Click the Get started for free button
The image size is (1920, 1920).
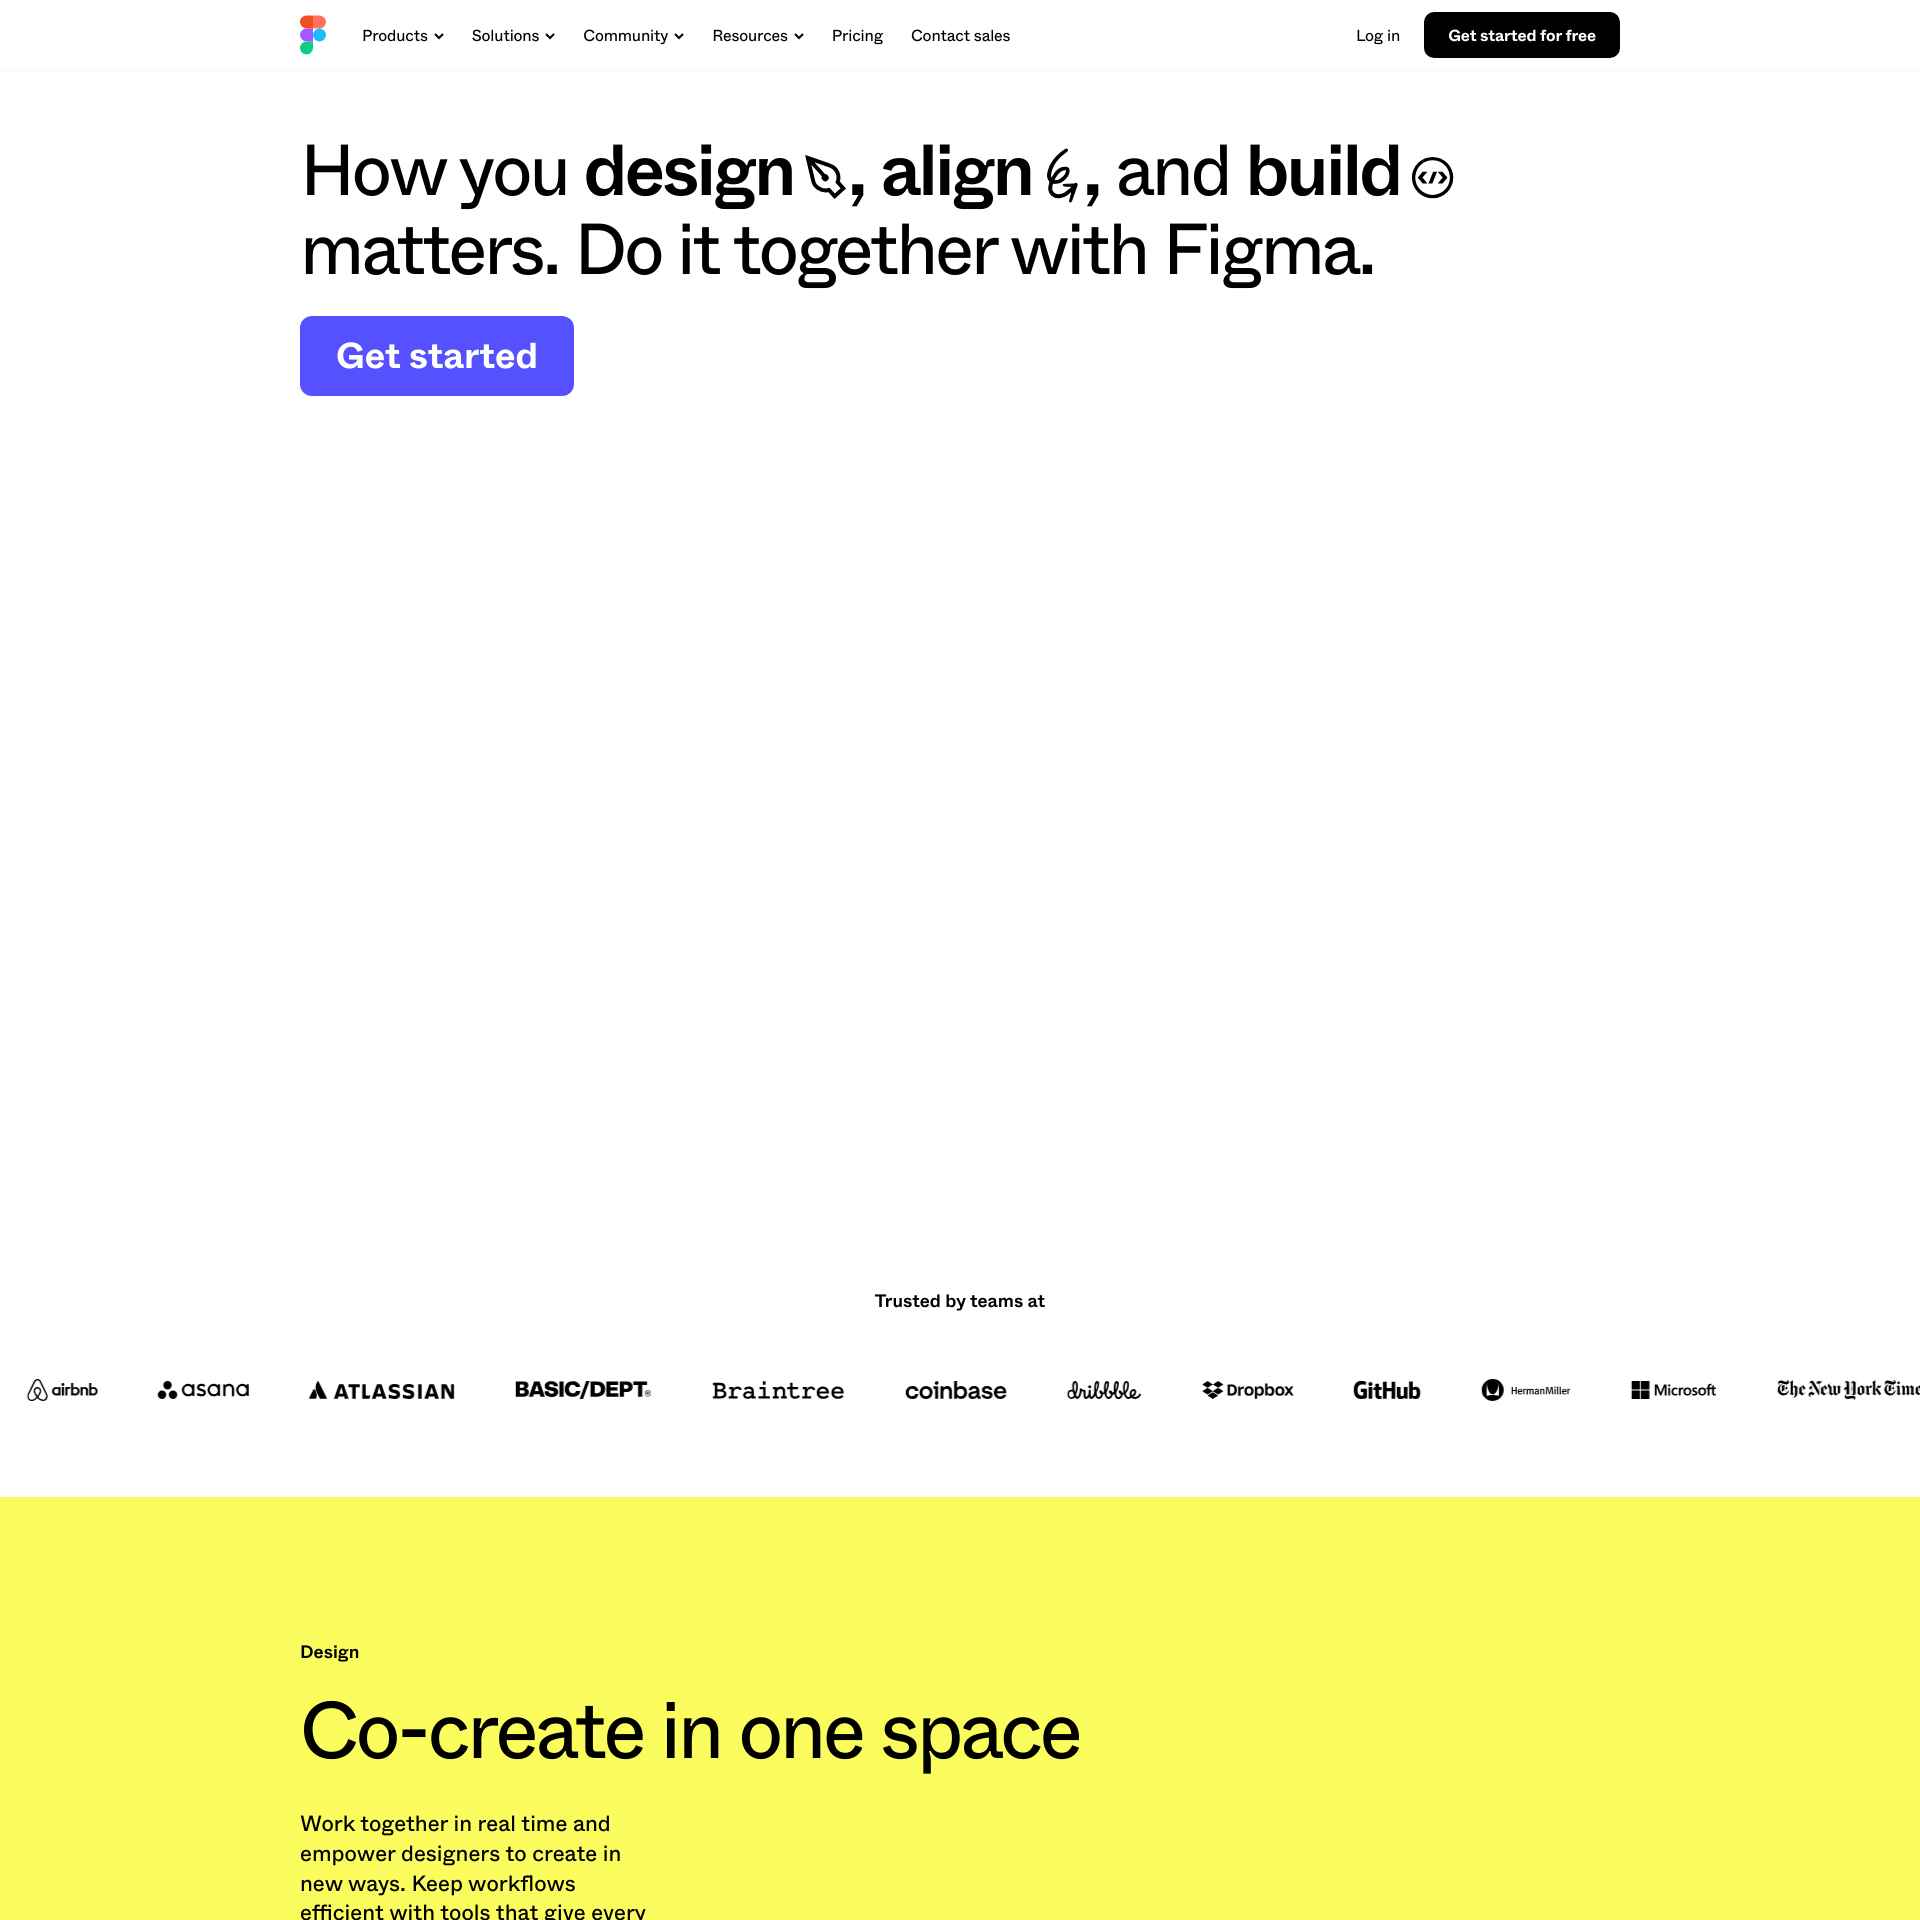coord(1521,35)
